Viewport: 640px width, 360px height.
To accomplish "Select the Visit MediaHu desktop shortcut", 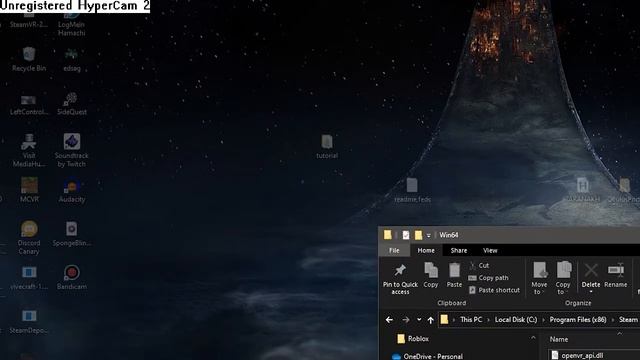I will pos(29,150).
